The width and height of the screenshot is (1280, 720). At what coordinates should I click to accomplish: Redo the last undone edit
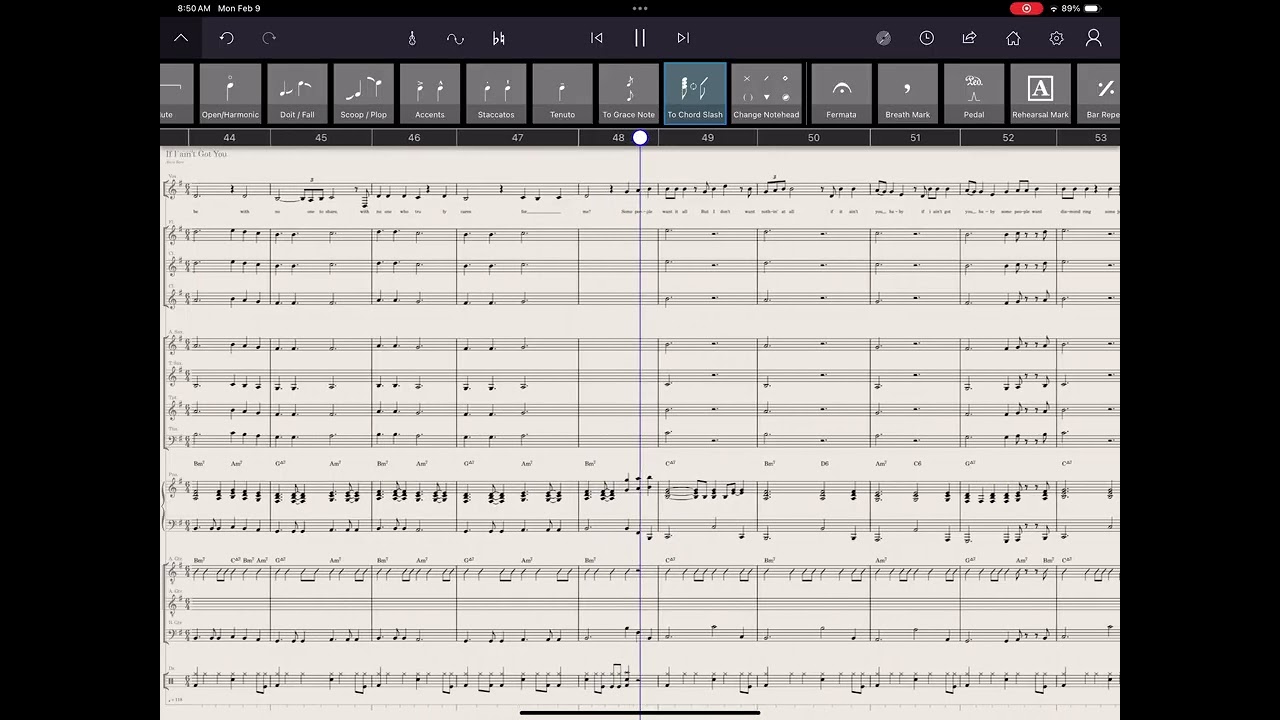[269, 38]
